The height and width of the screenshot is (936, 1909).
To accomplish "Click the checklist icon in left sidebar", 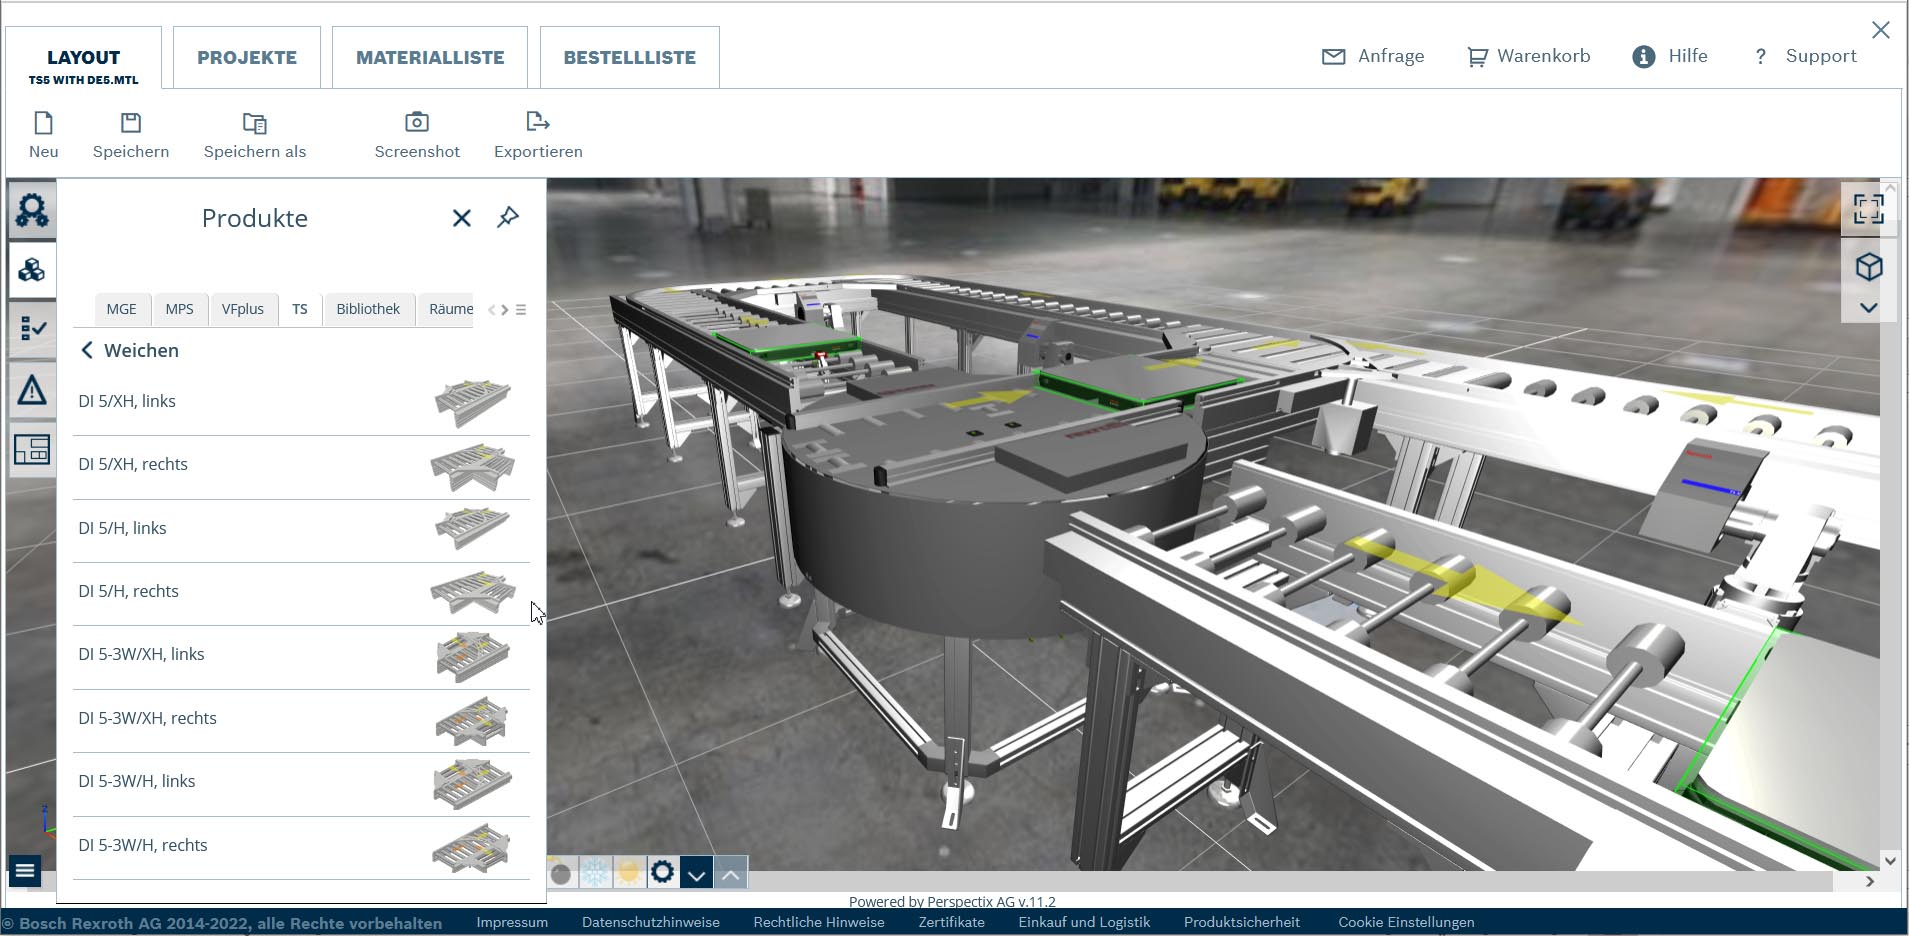I will tap(32, 329).
